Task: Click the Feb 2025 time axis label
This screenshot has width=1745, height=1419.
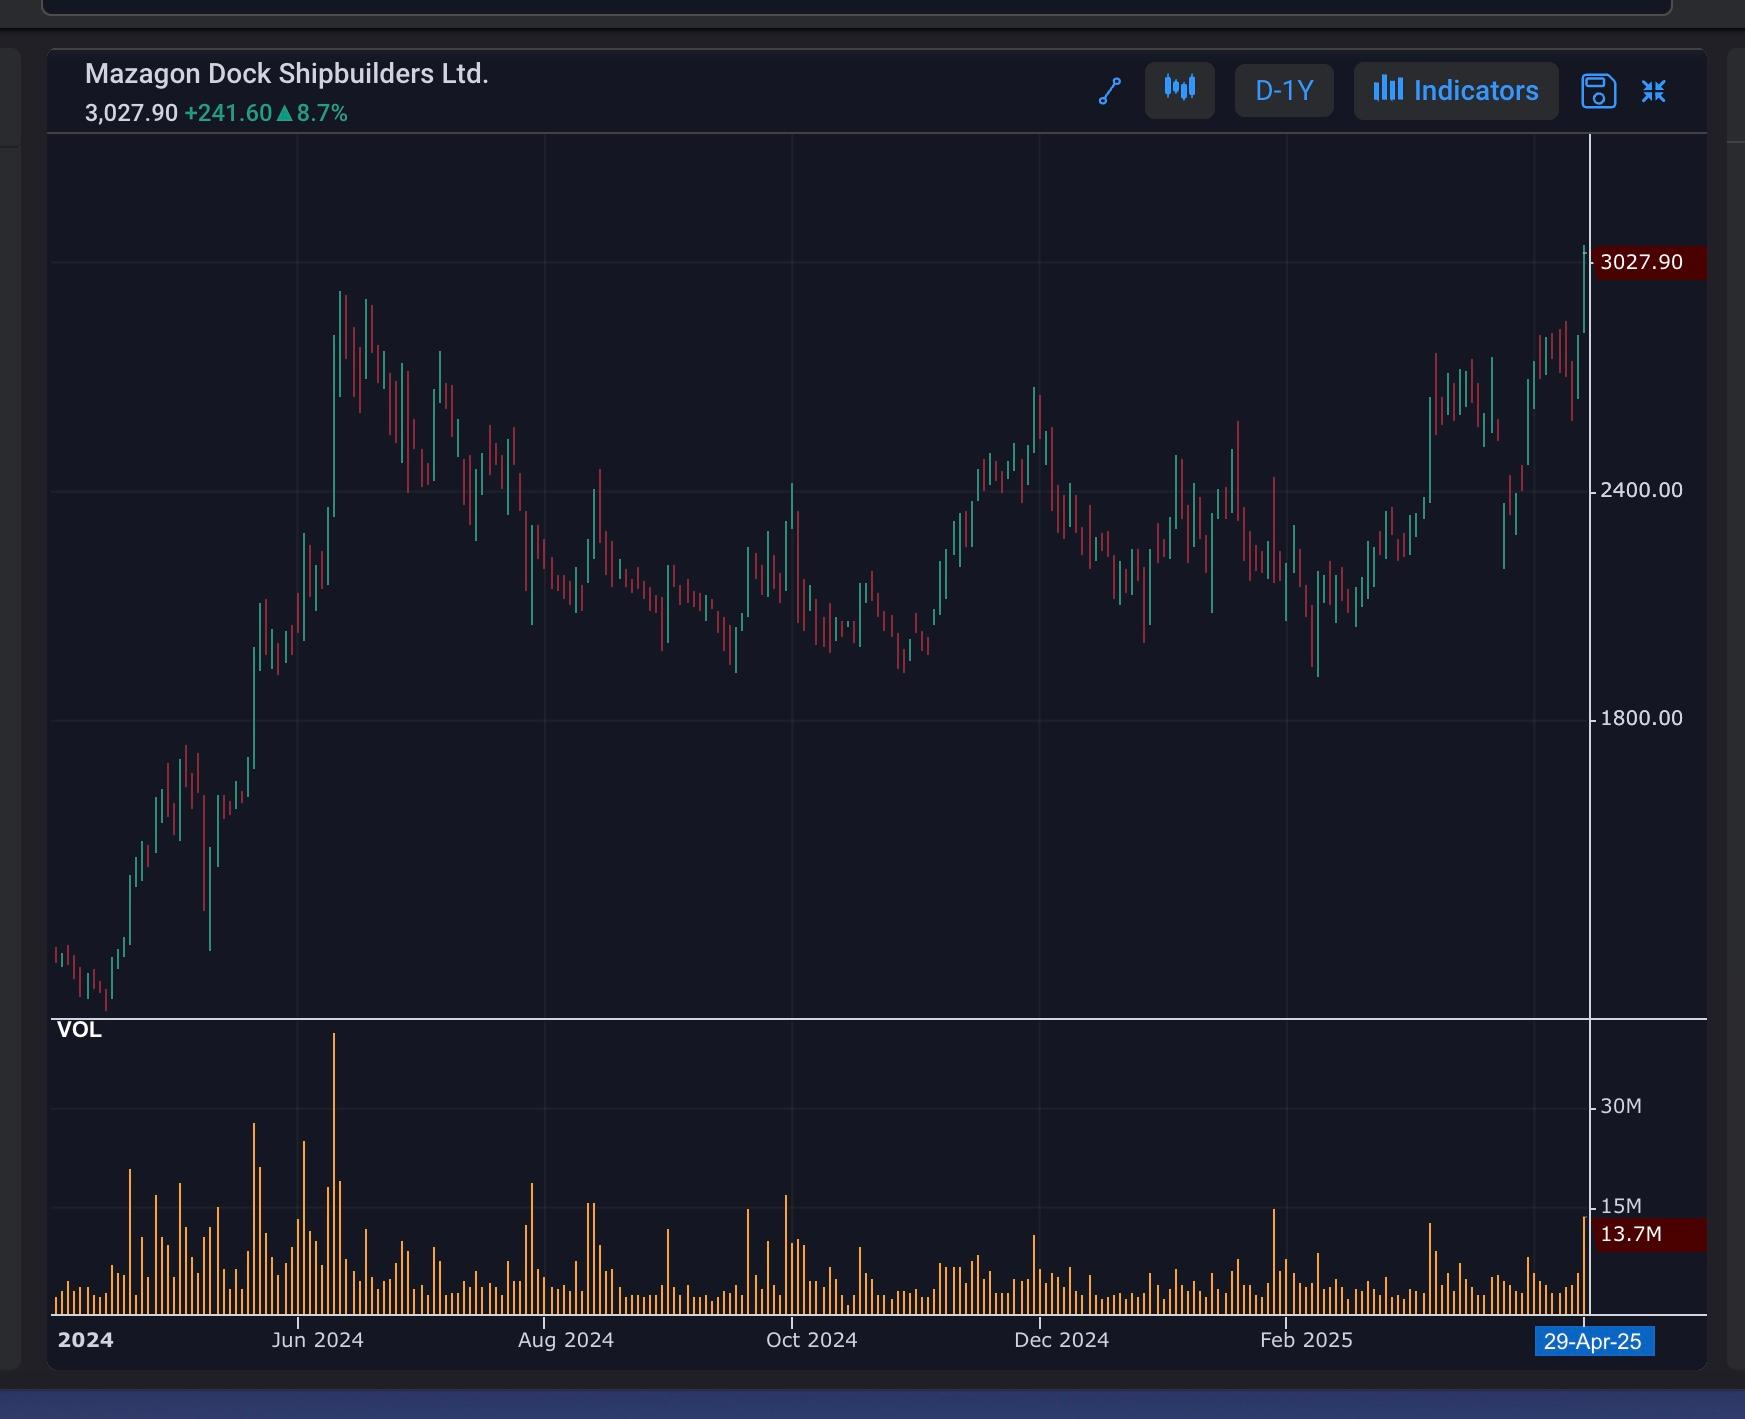Action: tap(1306, 1340)
